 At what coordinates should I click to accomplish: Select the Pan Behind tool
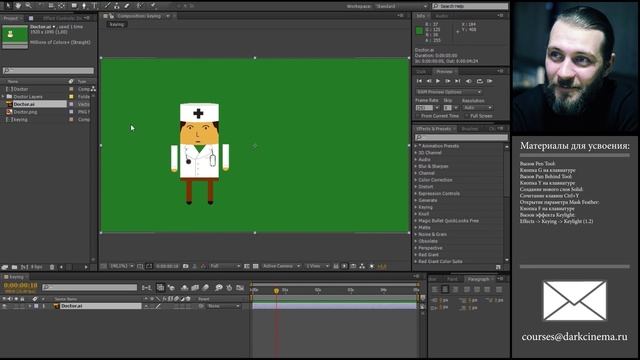(x=62, y=6)
